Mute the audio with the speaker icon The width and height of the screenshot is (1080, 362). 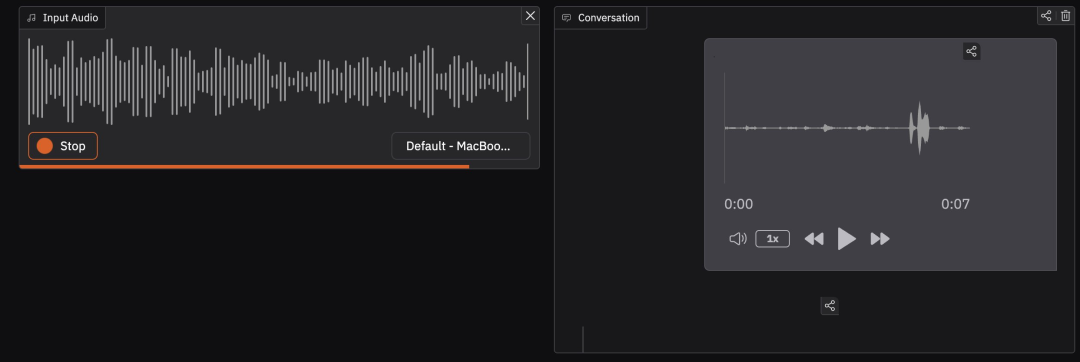point(738,239)
